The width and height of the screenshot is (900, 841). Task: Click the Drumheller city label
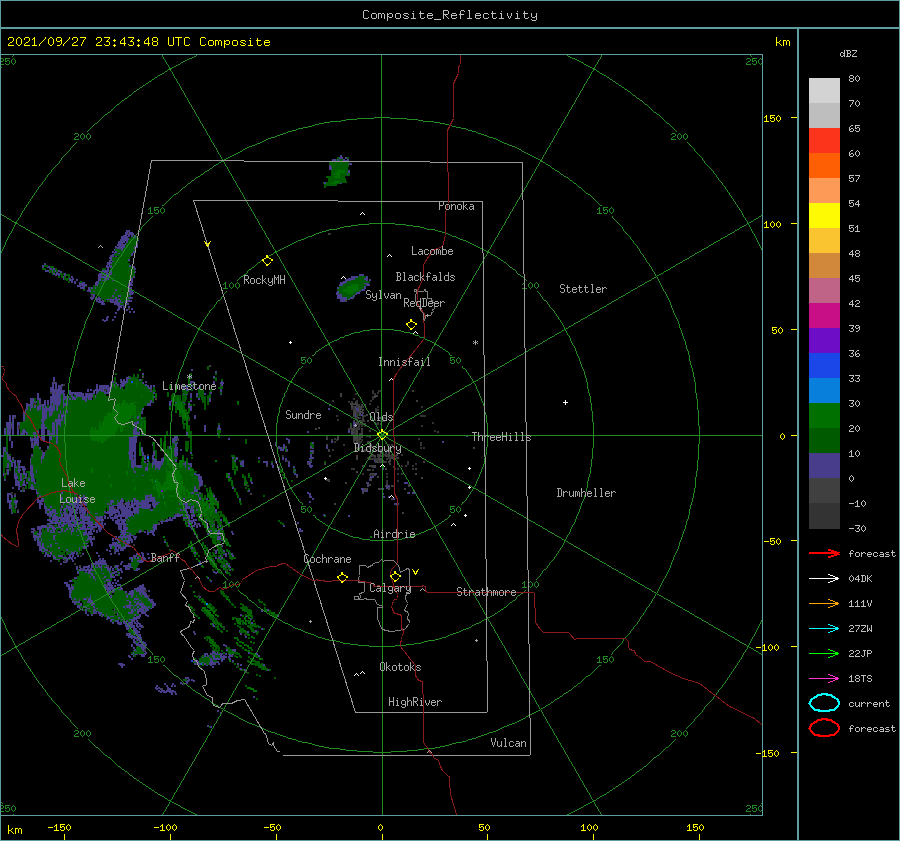(x=586, y=493)
